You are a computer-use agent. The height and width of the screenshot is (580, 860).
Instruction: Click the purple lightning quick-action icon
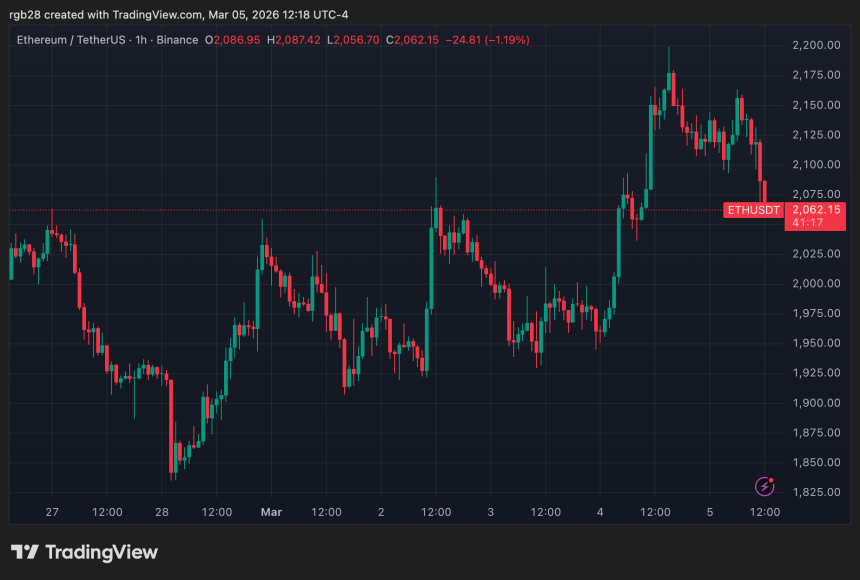763,484
